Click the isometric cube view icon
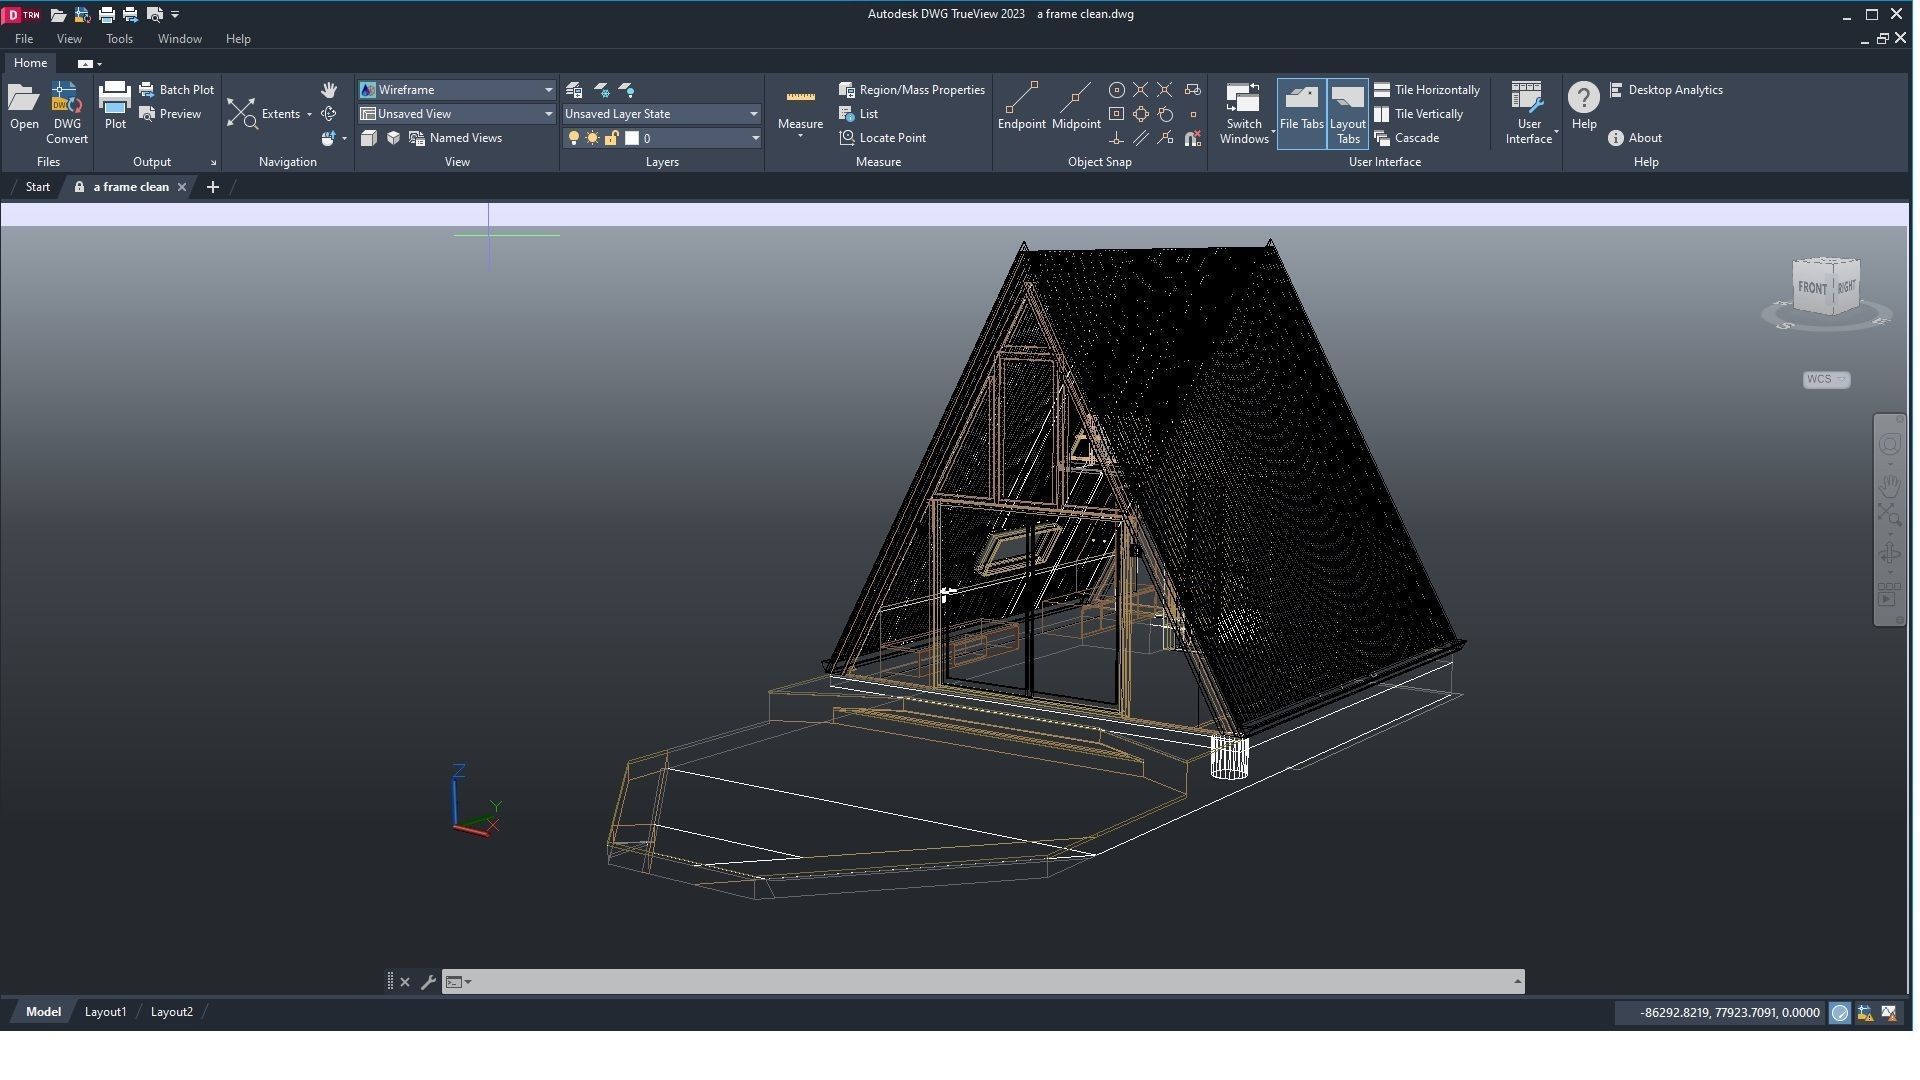 pos(394,138)
